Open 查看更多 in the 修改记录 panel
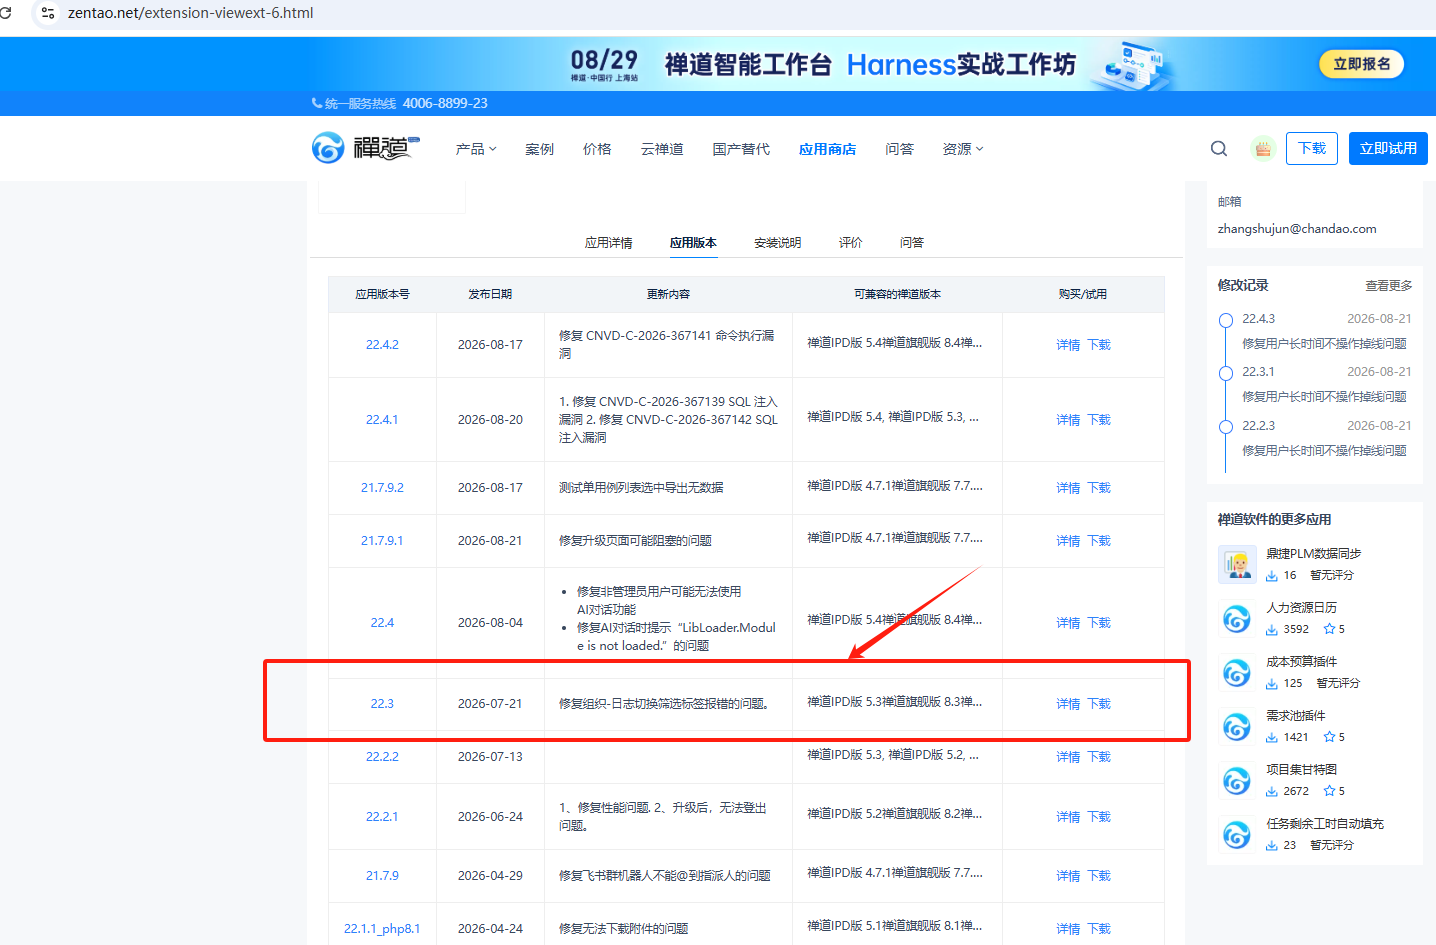 [1389, 286]
